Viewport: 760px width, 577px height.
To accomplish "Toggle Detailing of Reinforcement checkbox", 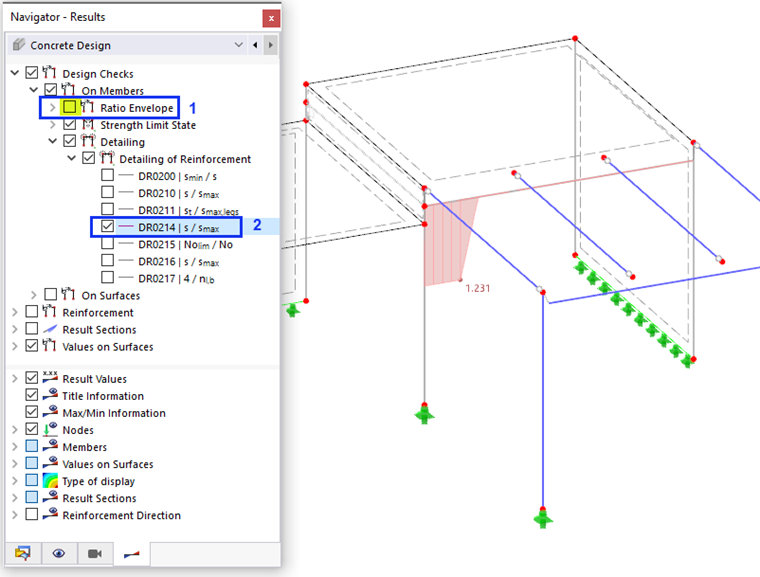I will pyautogui.click(x=88, y=158).
